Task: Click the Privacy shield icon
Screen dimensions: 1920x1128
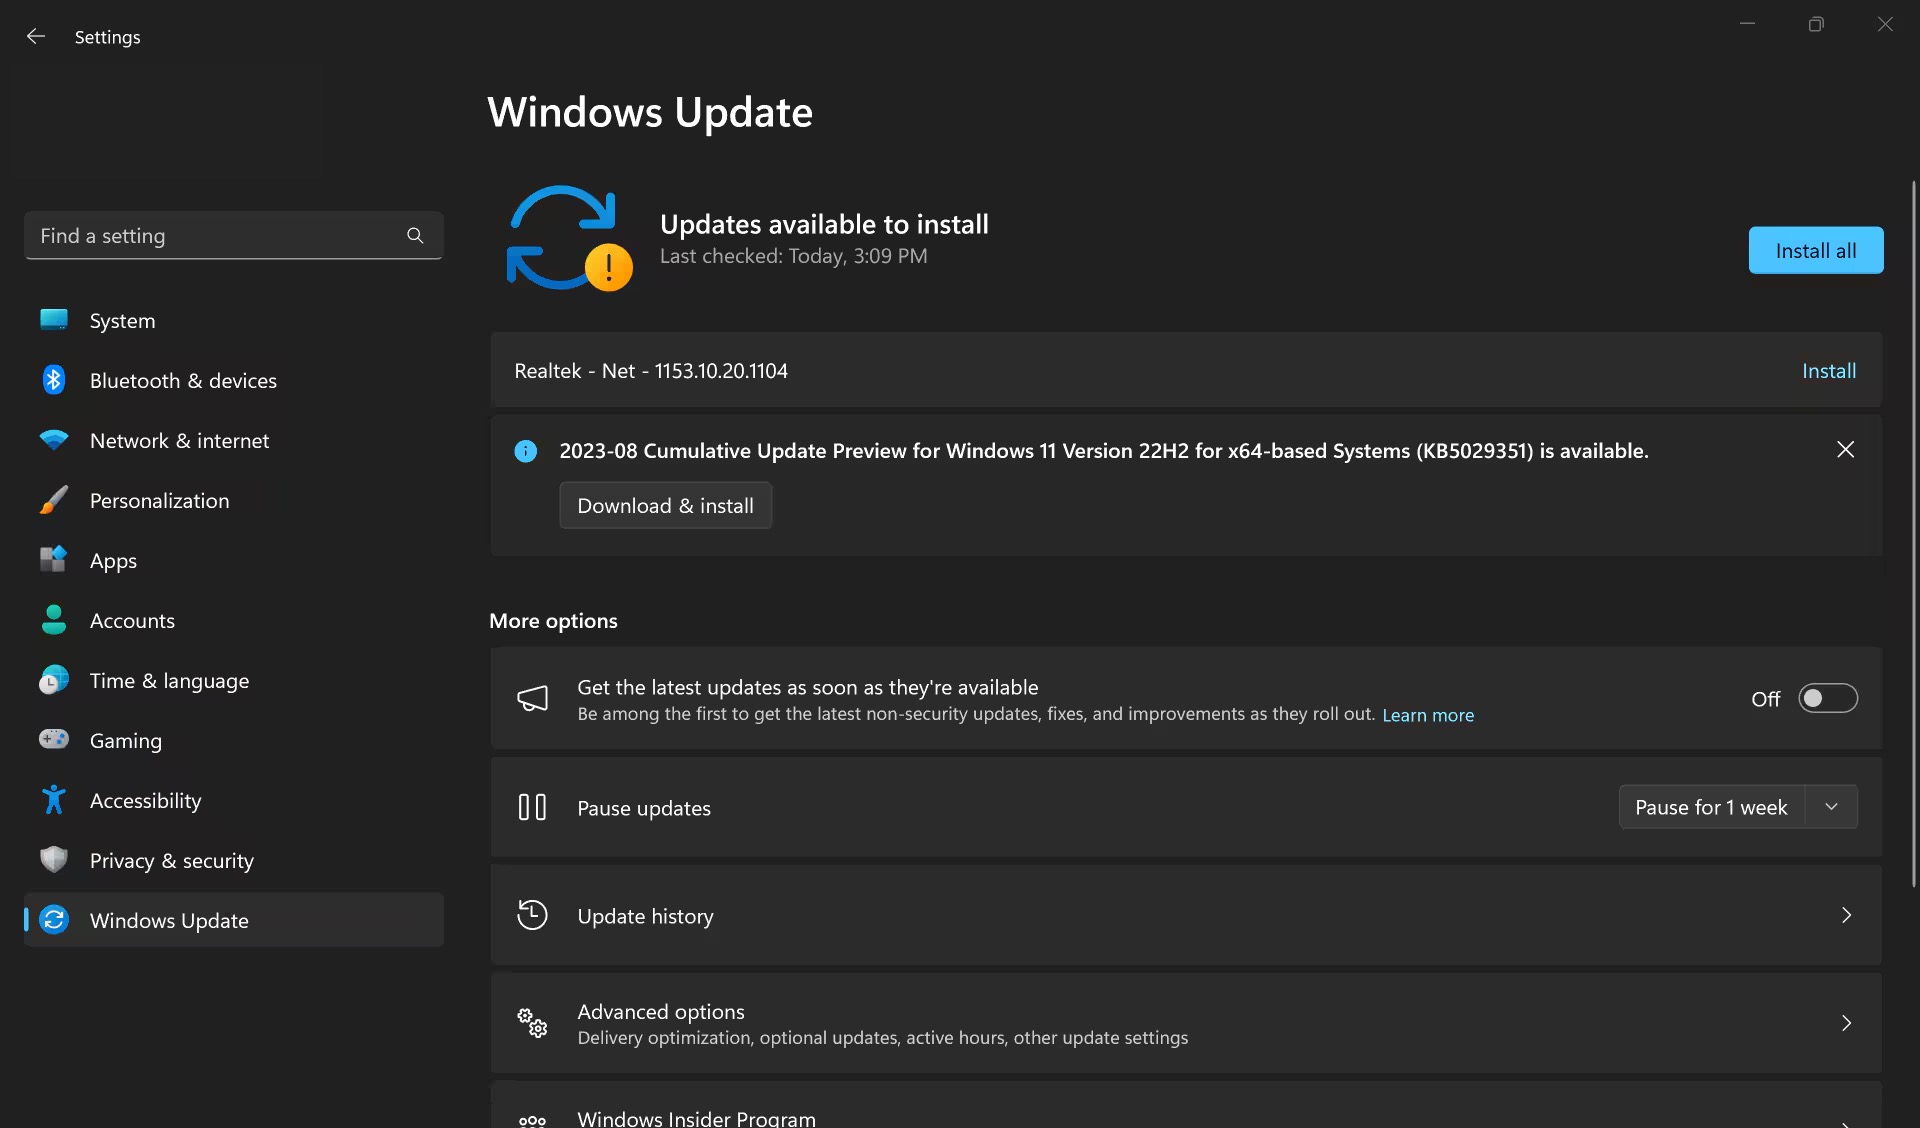Action: click(x=54, y=860)
